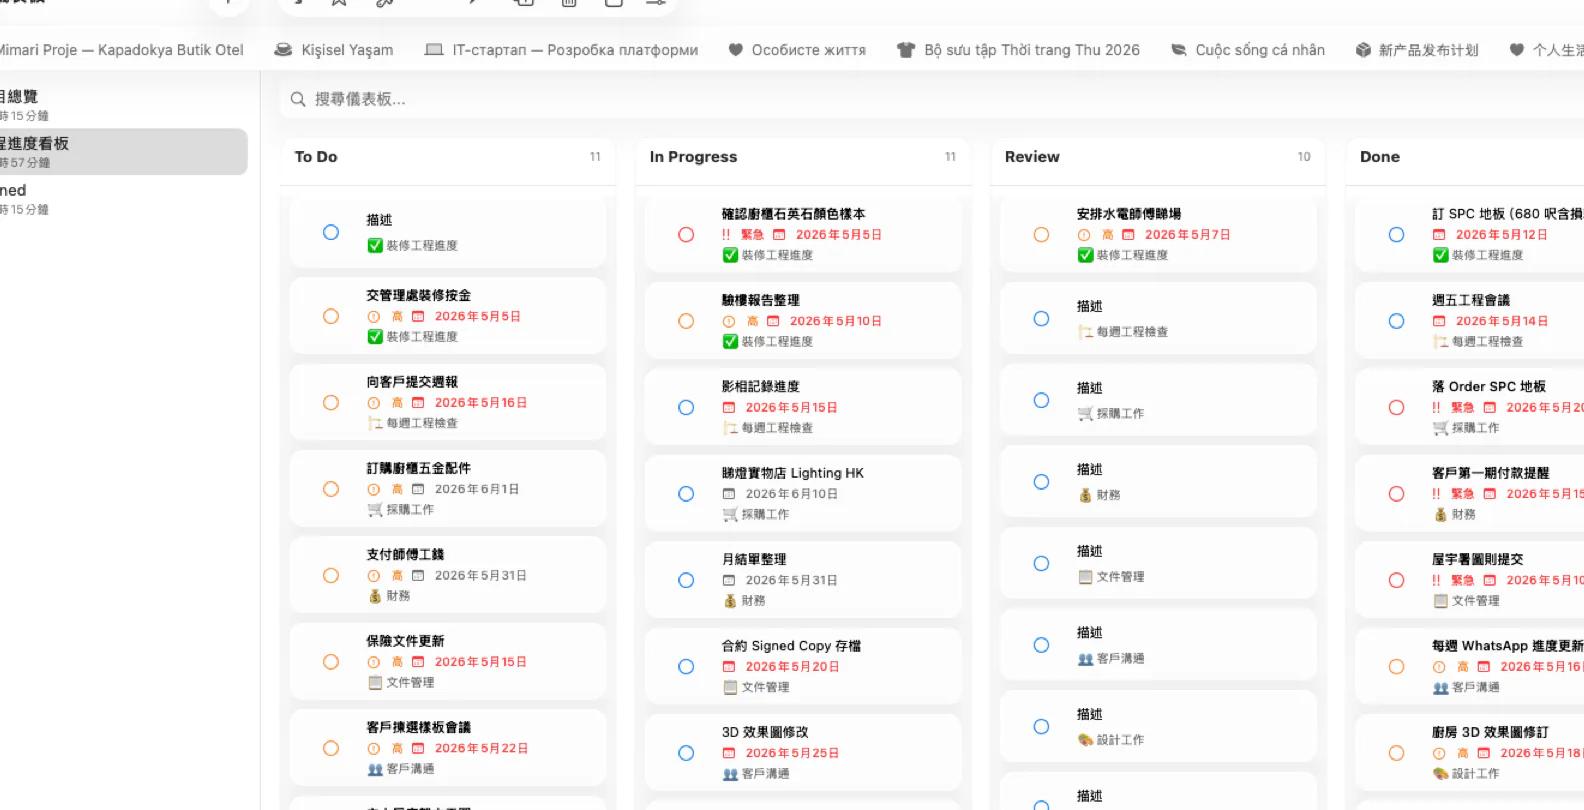Click priority clock icon on 安排水電師傅睇場 card
1584x810 pixels.
(x=1083, y=235)
